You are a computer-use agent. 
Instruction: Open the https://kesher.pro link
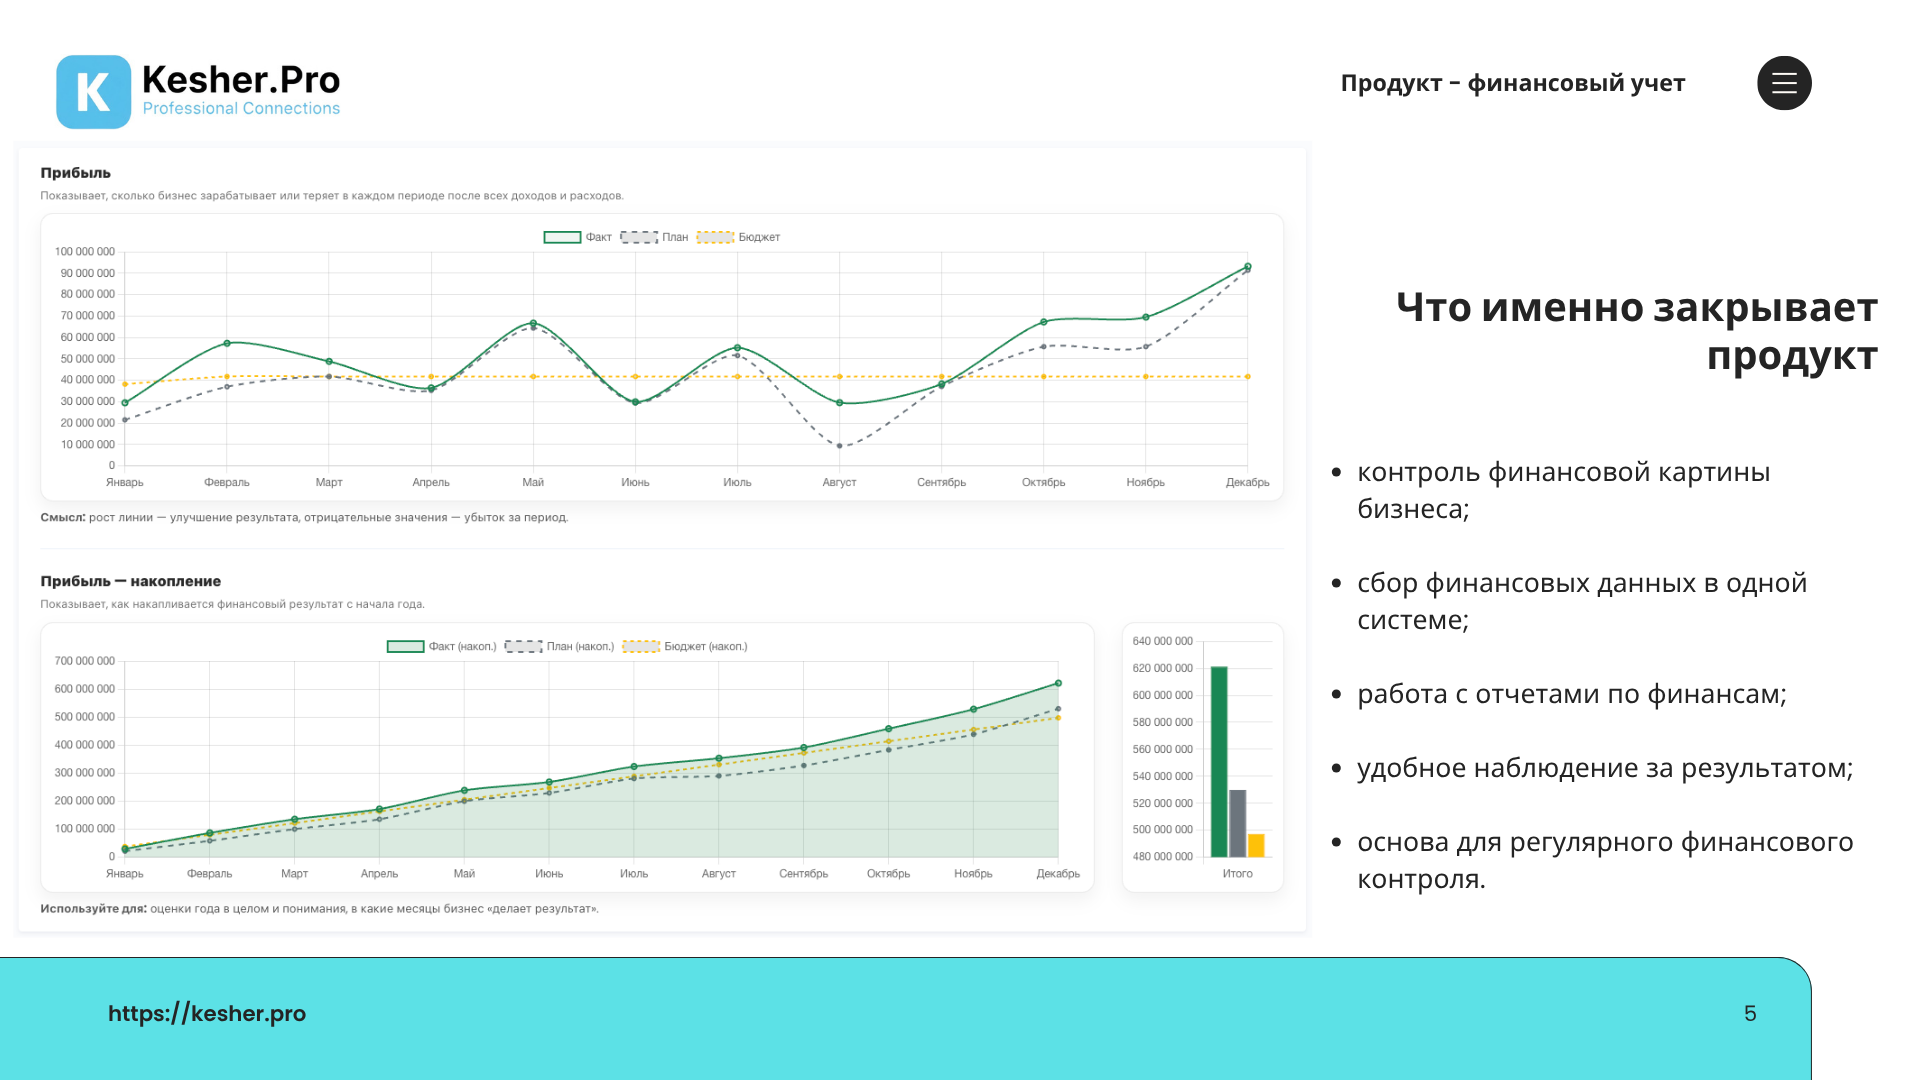pyautogui.click(x=207, y=1013)
